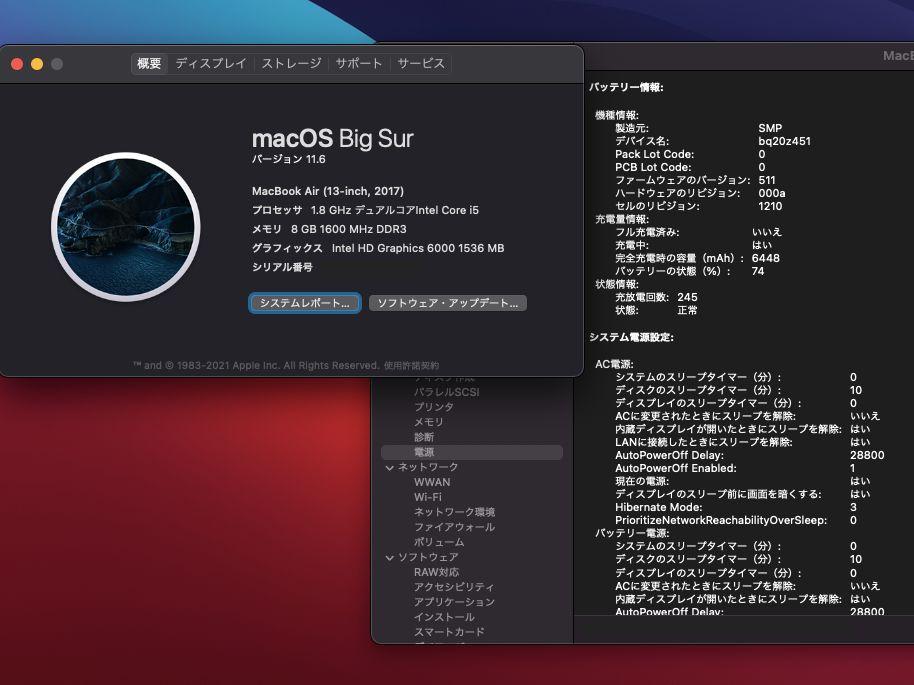Click the シリアル番号 label
This screenshot has height=685, width=914.
pos(282,267)
